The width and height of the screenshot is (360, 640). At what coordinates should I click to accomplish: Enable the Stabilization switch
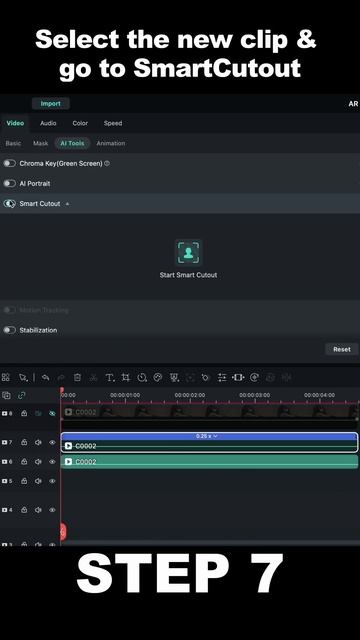tap(9, 330)
